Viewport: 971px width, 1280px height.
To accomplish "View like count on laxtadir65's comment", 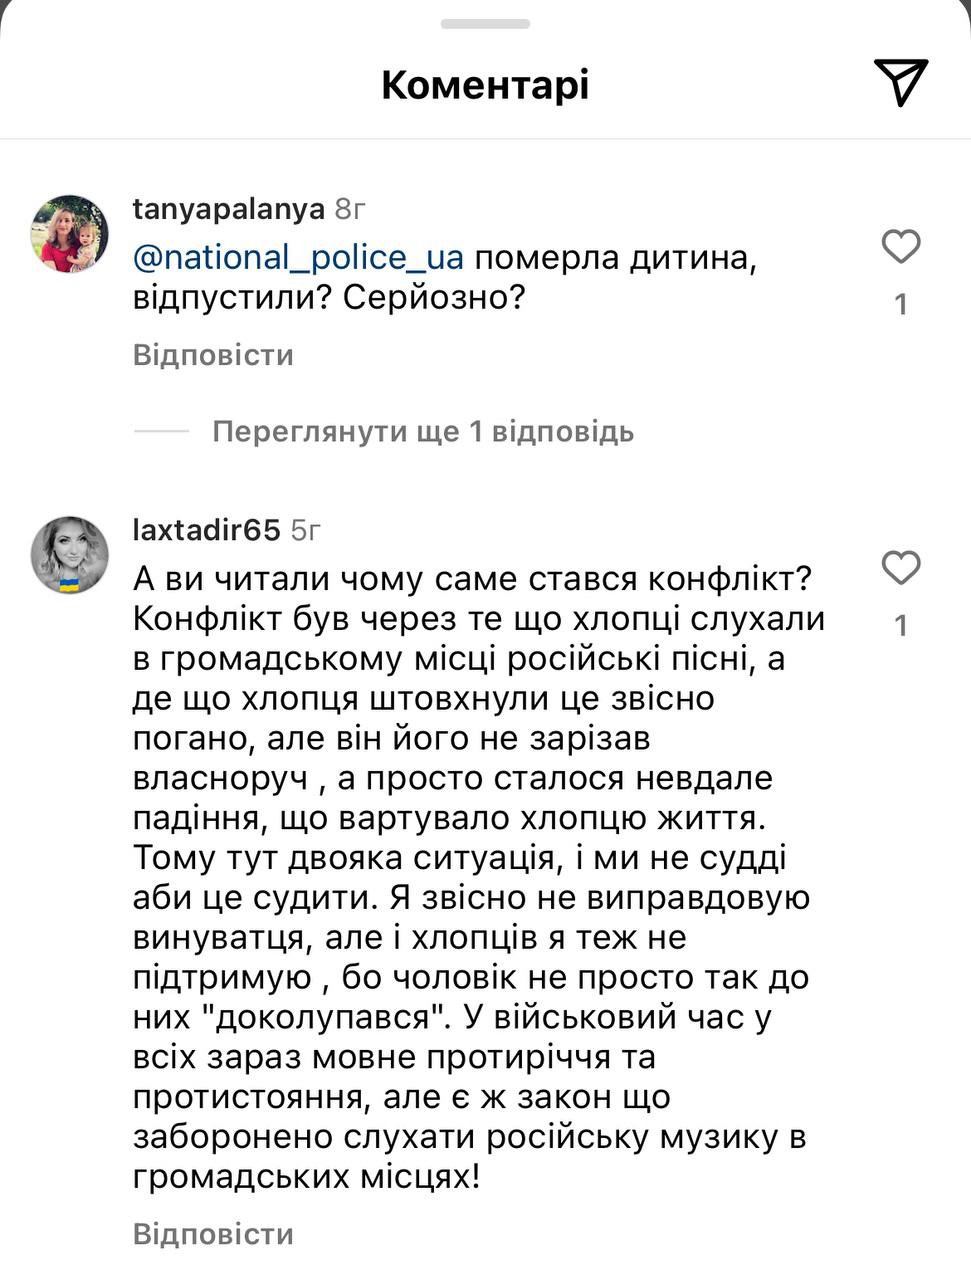I will pyautogui.click(x=901, y=626).
